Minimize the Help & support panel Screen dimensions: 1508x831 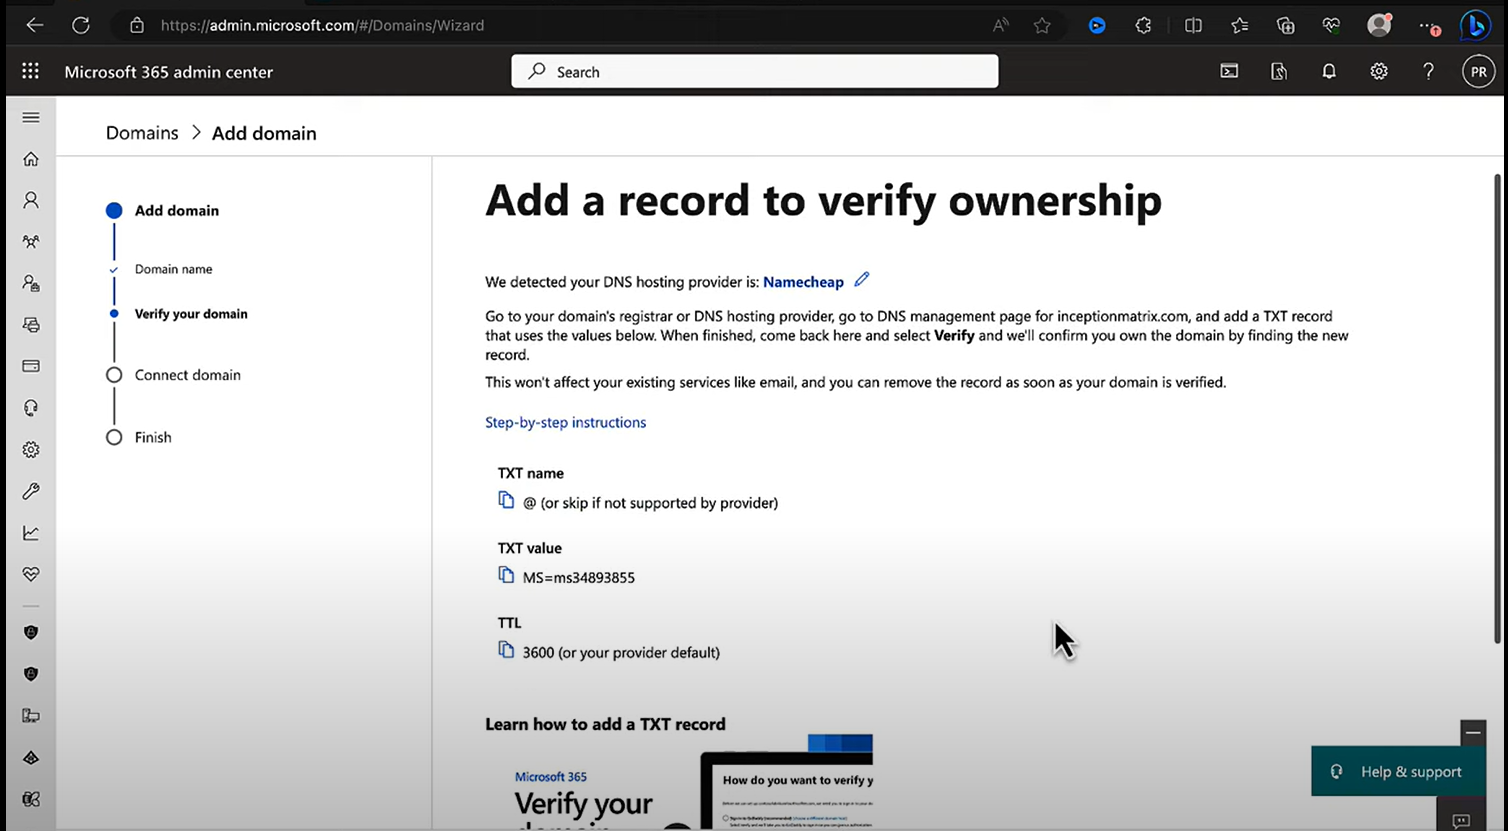(1472, 732)
